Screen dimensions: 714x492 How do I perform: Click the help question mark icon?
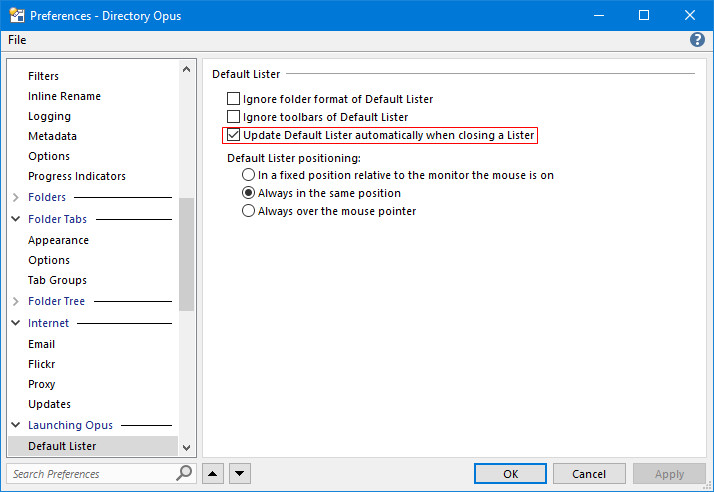click(x=697, y=40)
